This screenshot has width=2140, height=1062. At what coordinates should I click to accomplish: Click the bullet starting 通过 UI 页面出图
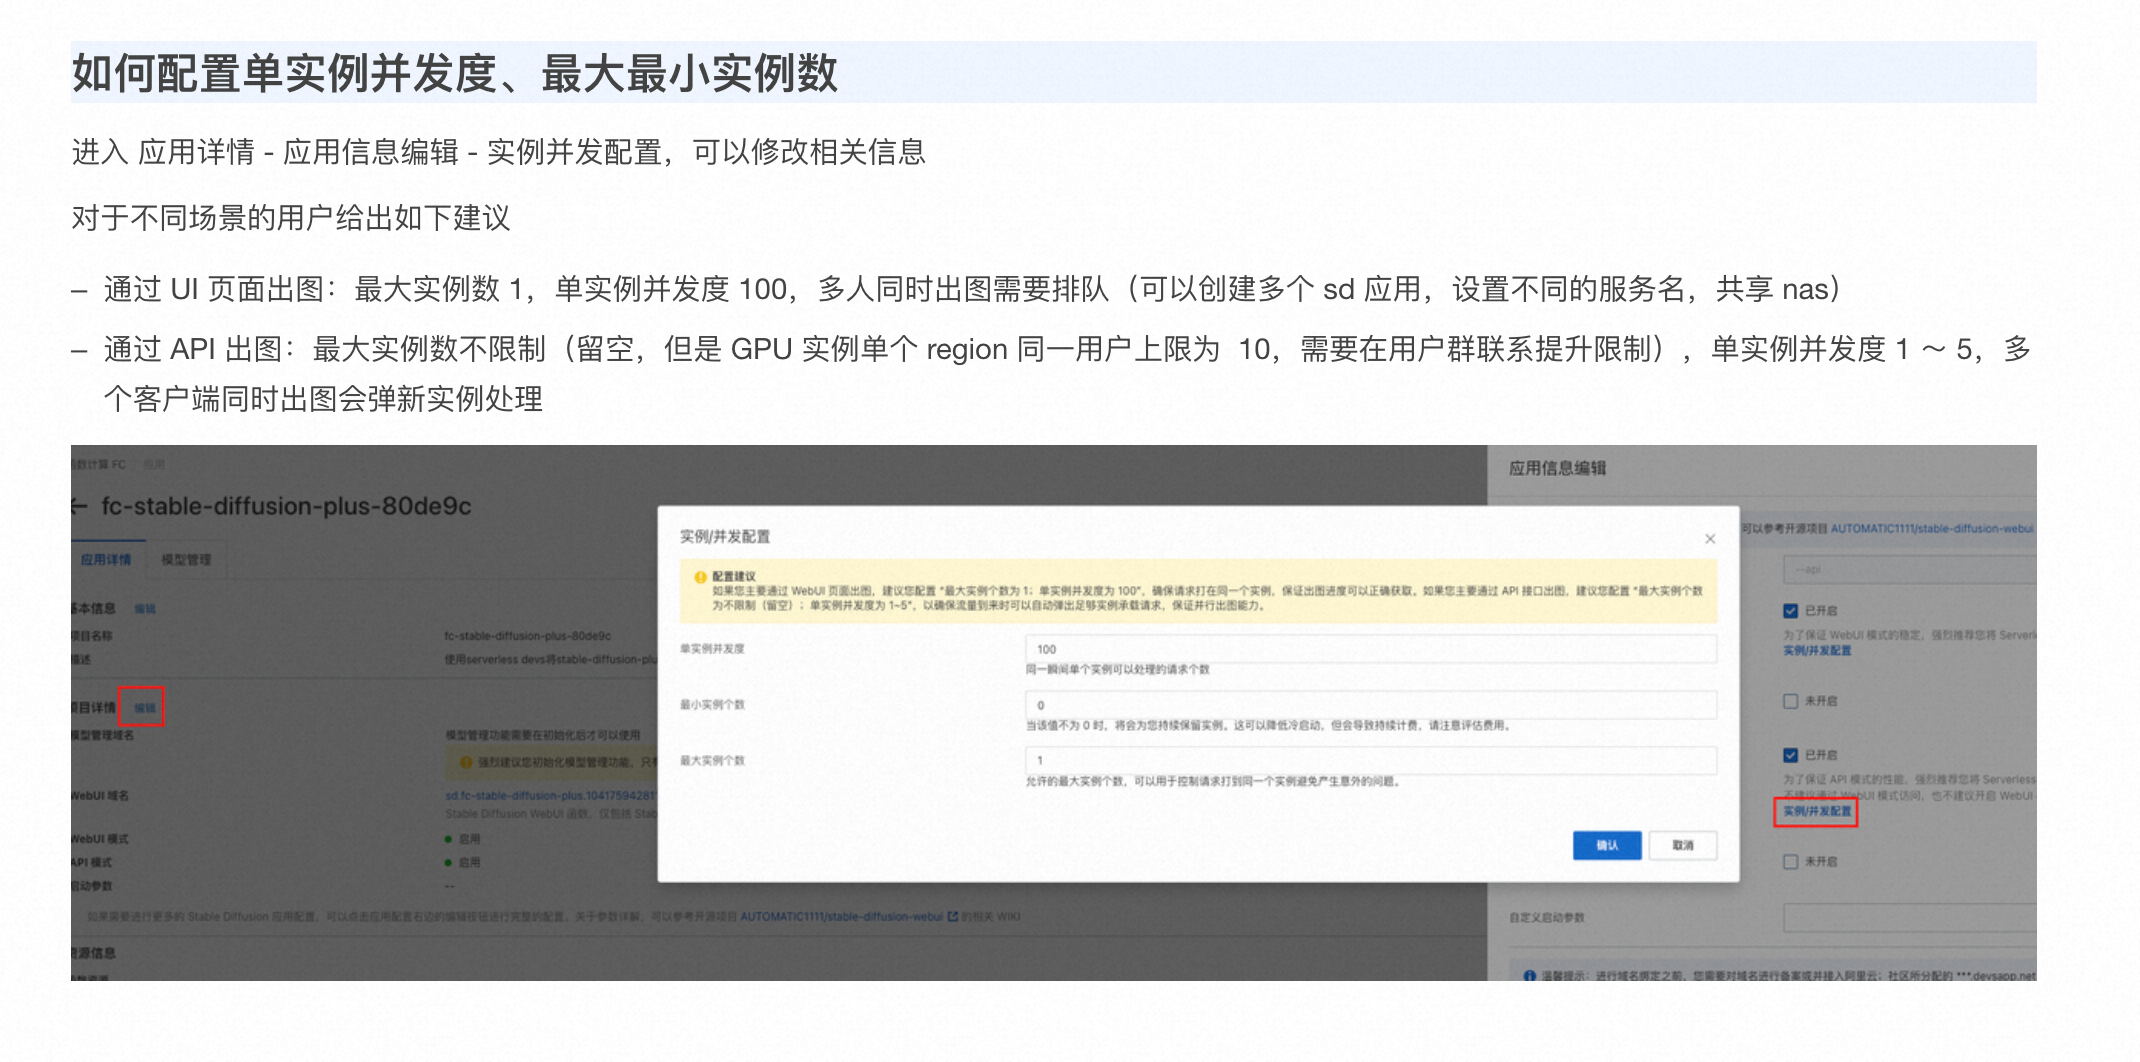pyautogui.click(x=972, y=289)
